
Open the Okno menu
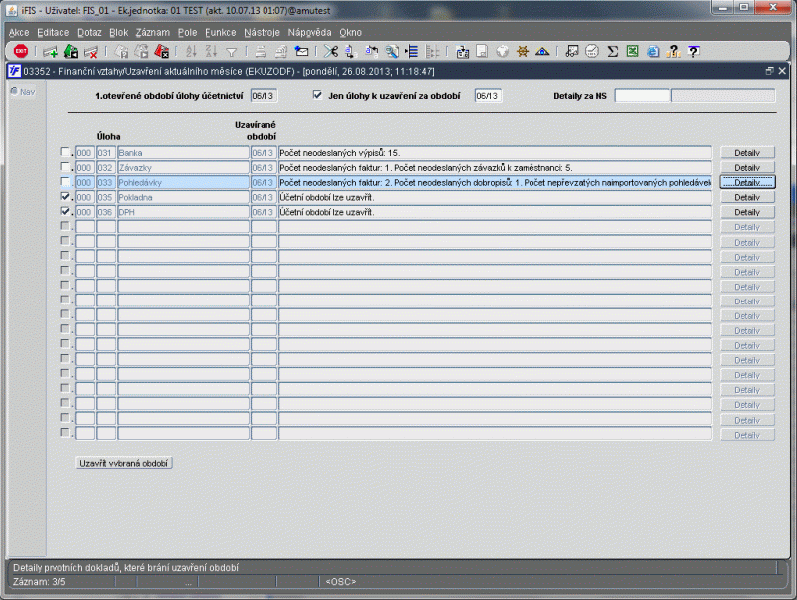click(x=350, y=33)
